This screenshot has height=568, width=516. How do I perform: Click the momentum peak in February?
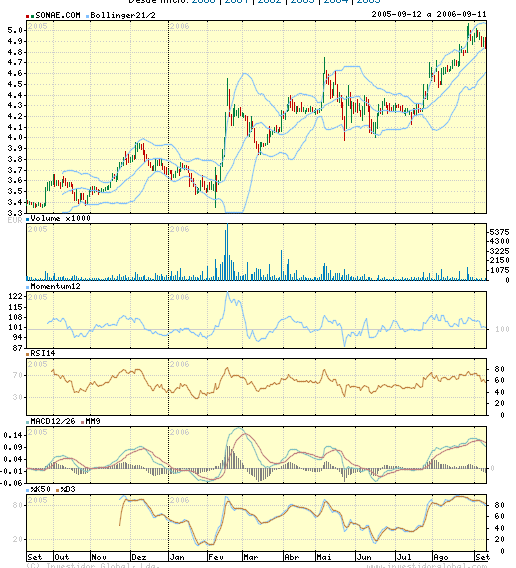228,292
